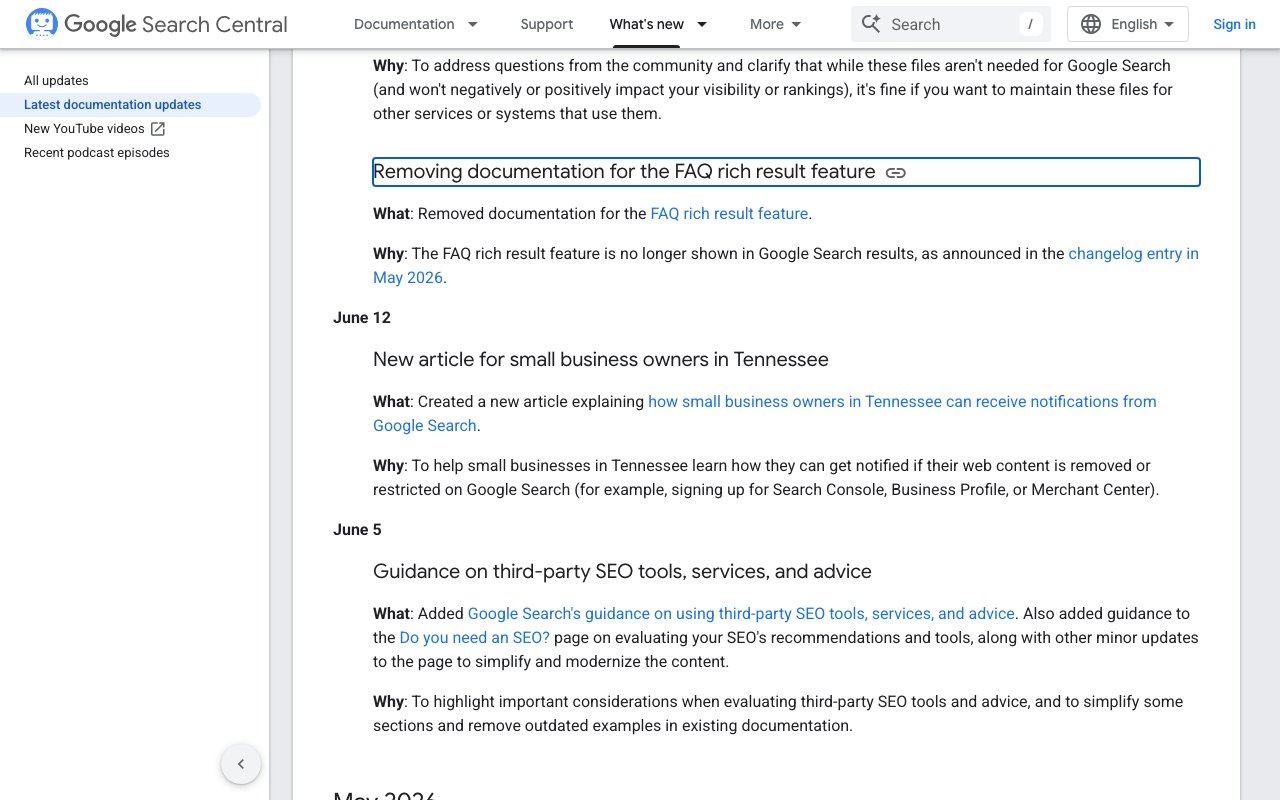Expand the More menu
This screenshot has width=1280, height=800.
click(776, 24)
